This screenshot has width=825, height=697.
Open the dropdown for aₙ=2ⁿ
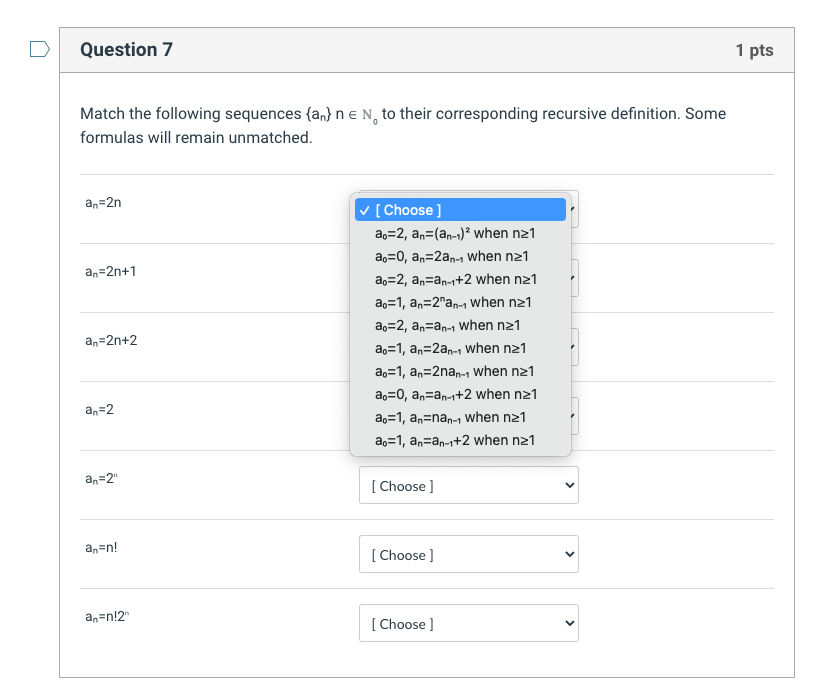[x=469, y=485]
